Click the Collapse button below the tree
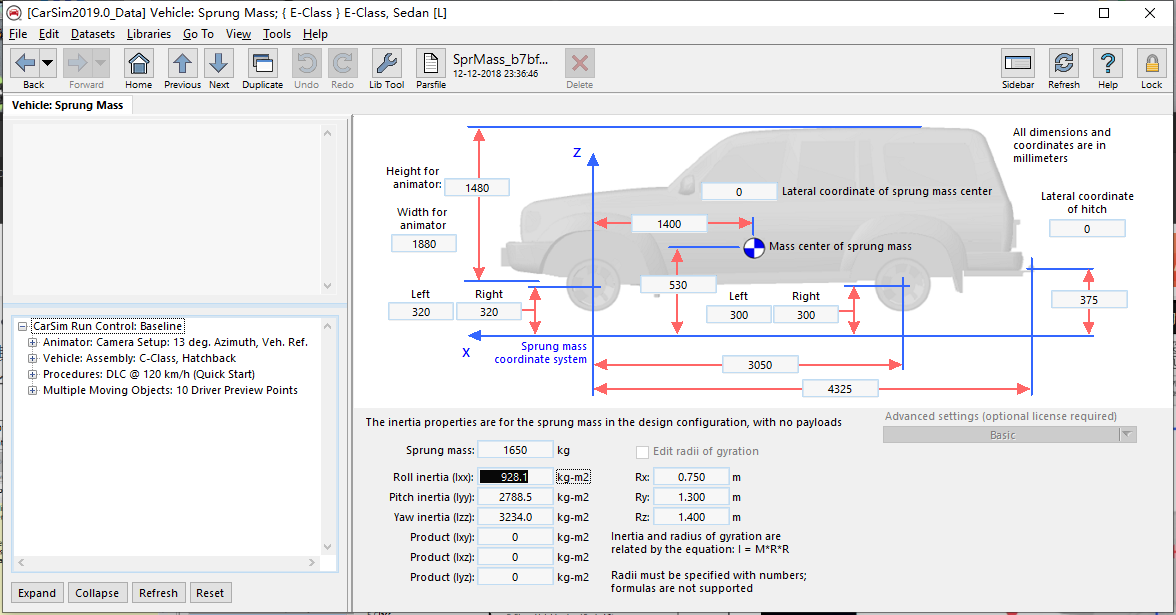 97,592
